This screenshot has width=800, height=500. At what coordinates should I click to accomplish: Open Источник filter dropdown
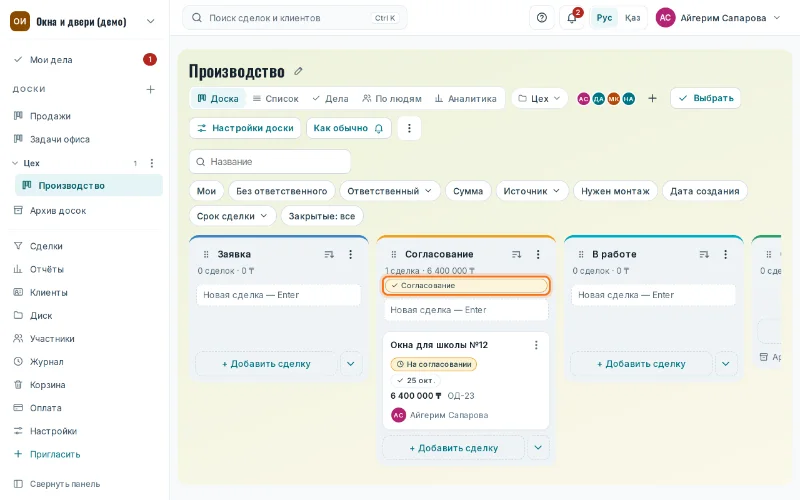click(532, 191)
